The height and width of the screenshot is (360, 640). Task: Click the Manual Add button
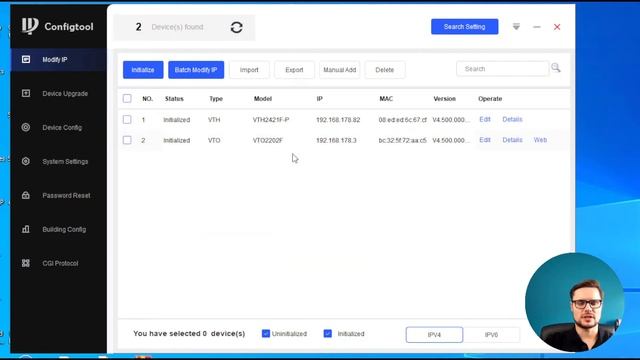pos(340,70)
